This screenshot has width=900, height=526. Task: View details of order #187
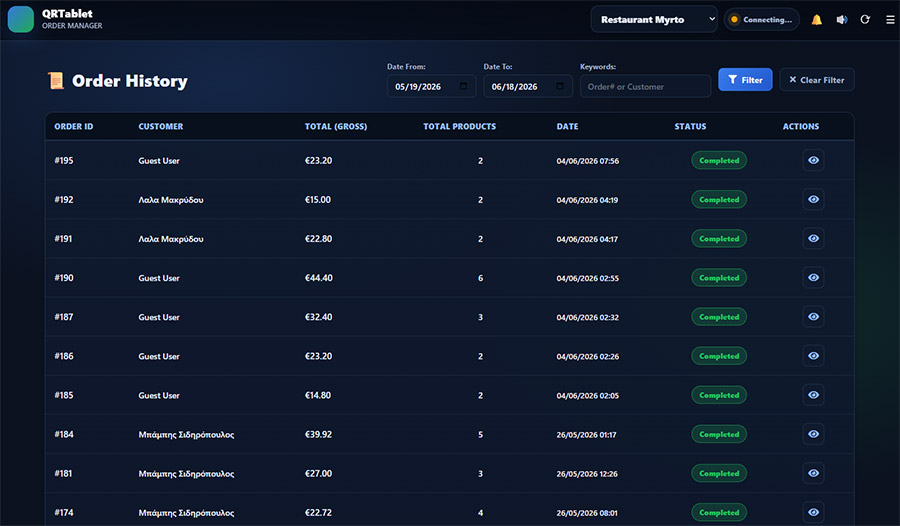pyautogui.click(x=813, y=316)
